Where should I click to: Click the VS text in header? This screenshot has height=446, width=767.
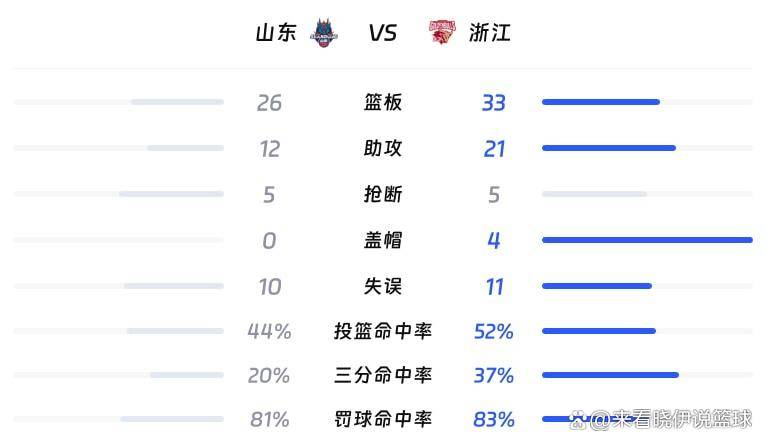tap(383, 33)
